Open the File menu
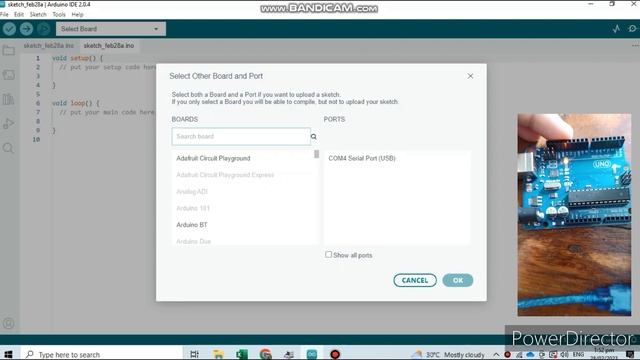Viewport: 640px width, 360px height. click(4, 14)
